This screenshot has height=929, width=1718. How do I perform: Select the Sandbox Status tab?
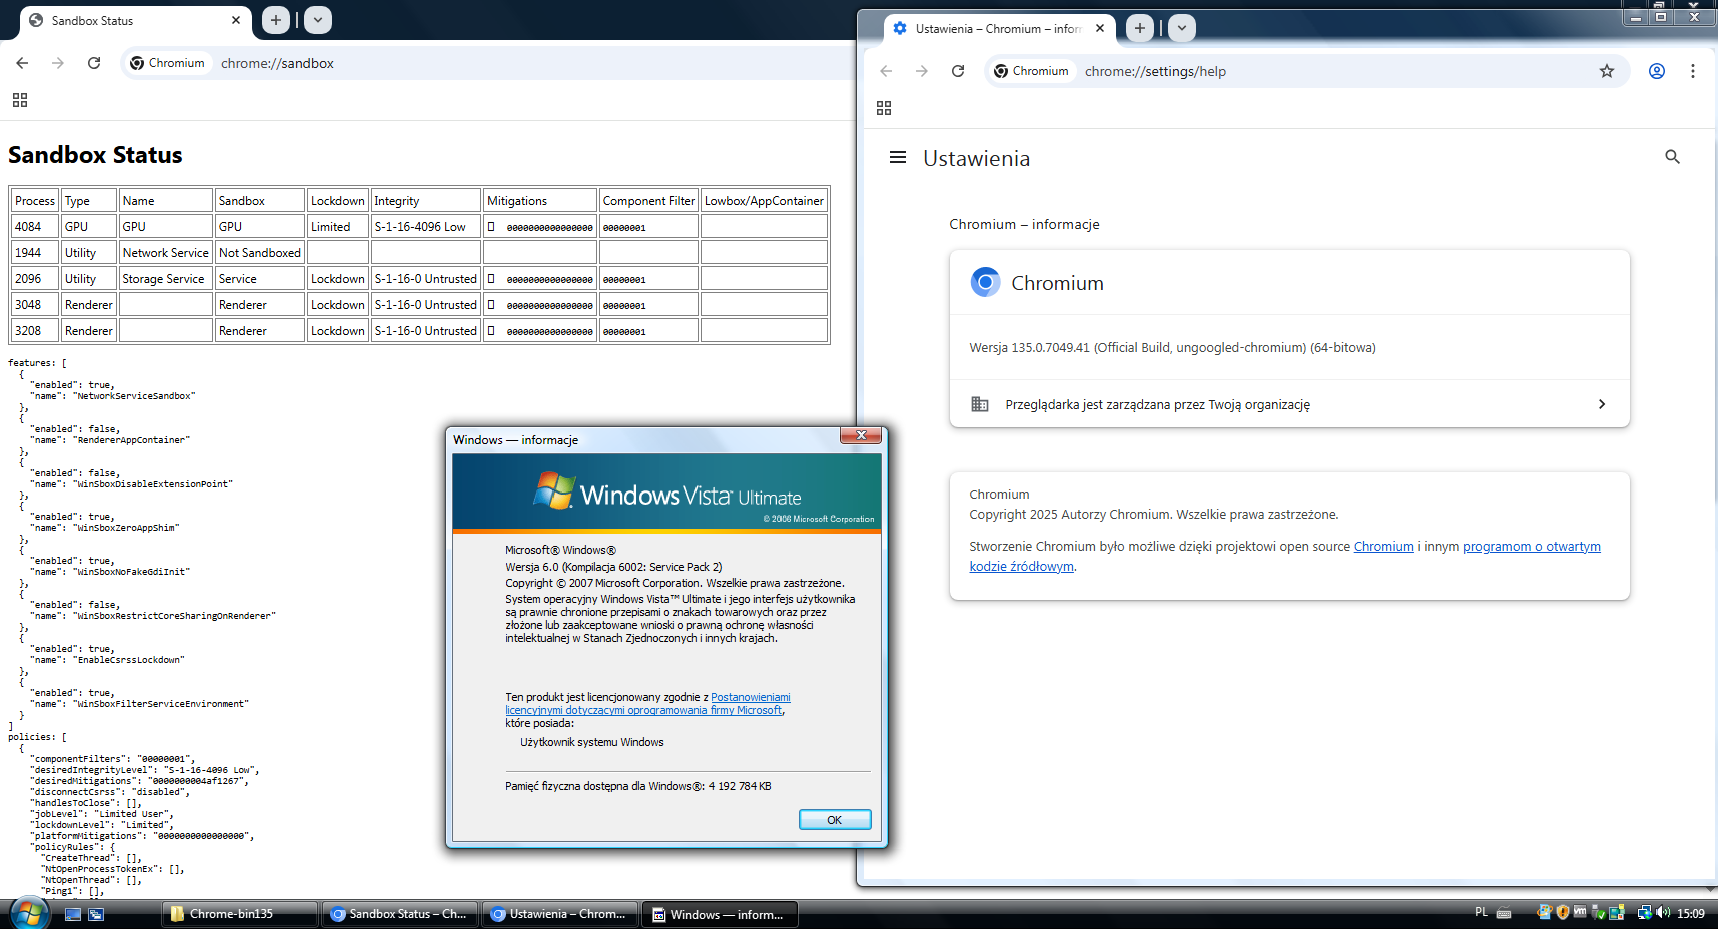coord(135,20)
